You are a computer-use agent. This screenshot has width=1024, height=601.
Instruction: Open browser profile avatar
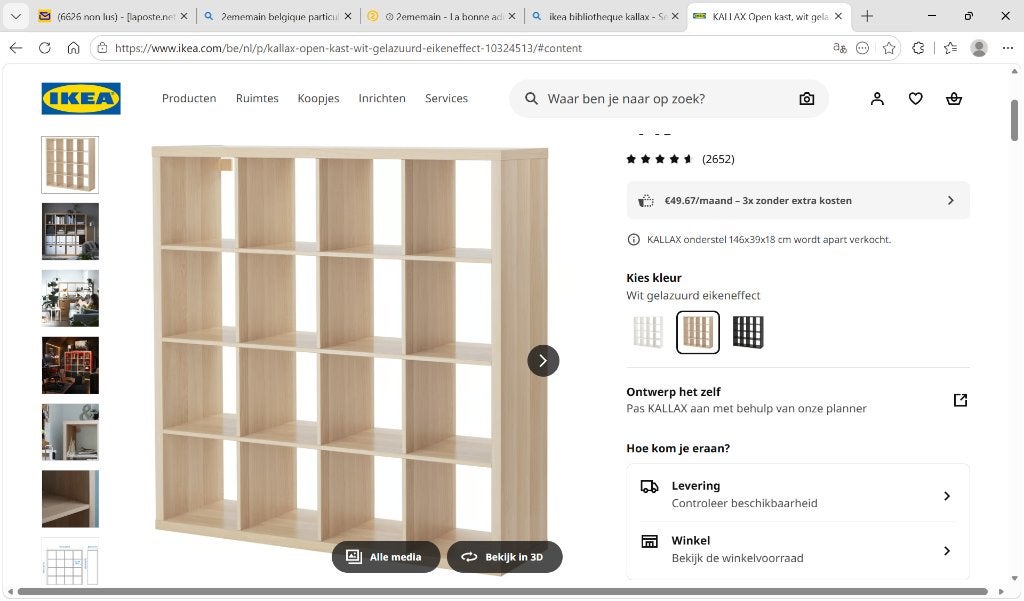[x=979, y=48]
